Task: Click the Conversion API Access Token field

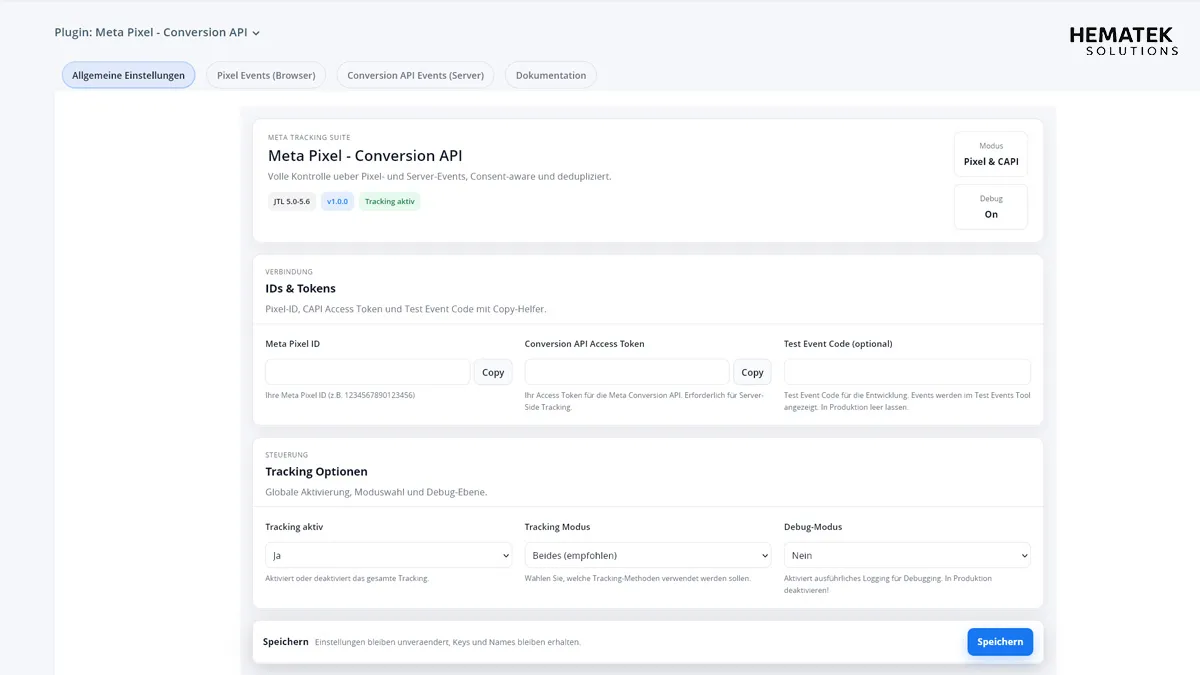Action: tap(627, 372)
